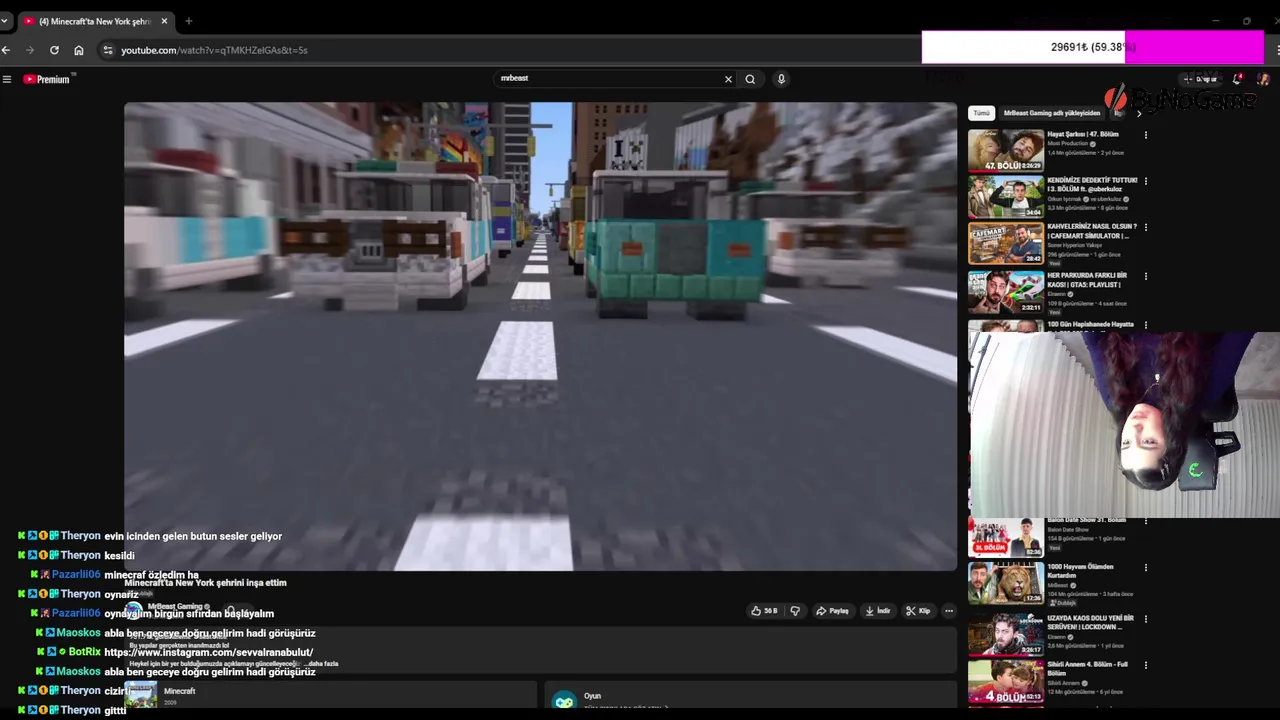Screen dimensions: 1280x720
Task: Share the video using Paylaş
Action: (x=832, y=611)
